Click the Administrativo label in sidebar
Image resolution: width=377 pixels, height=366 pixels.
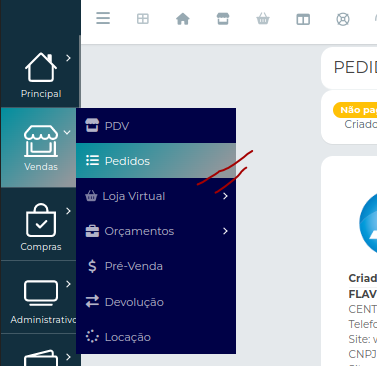tap(43, 320)
